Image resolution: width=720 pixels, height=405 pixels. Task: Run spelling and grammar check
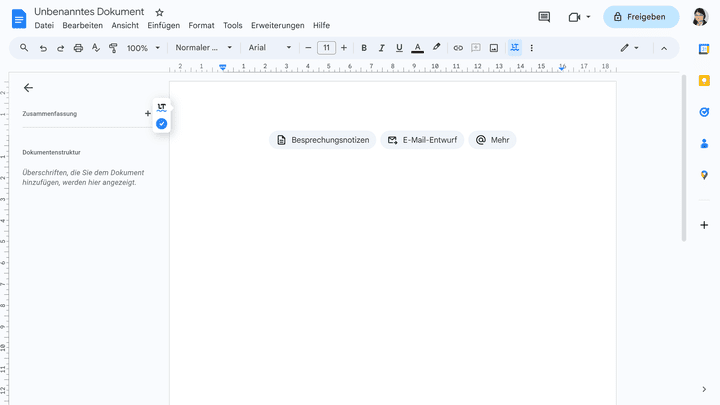tap(96, 48)
